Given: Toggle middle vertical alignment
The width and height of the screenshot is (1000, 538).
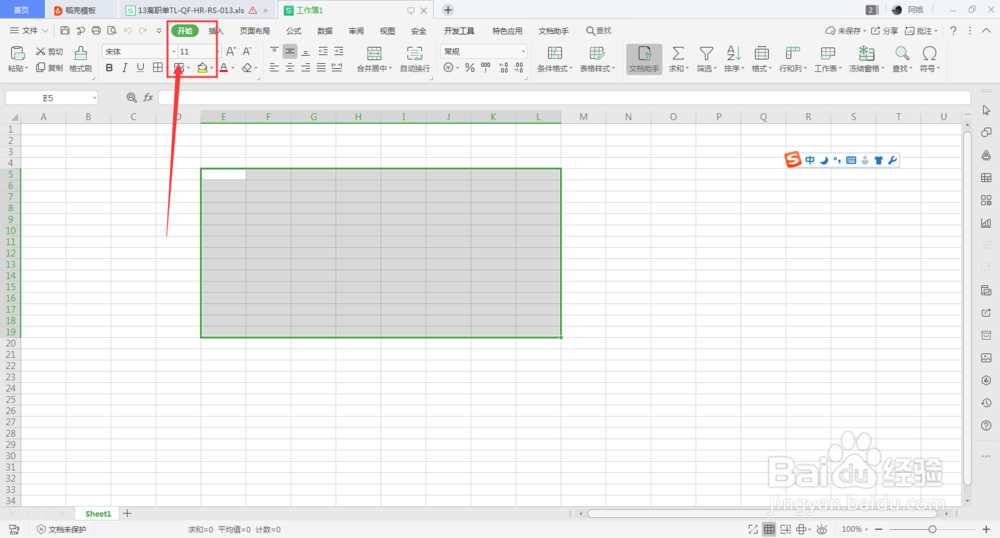Looking at the screenshot, I should pyautogui.click(x=290, y=51).
